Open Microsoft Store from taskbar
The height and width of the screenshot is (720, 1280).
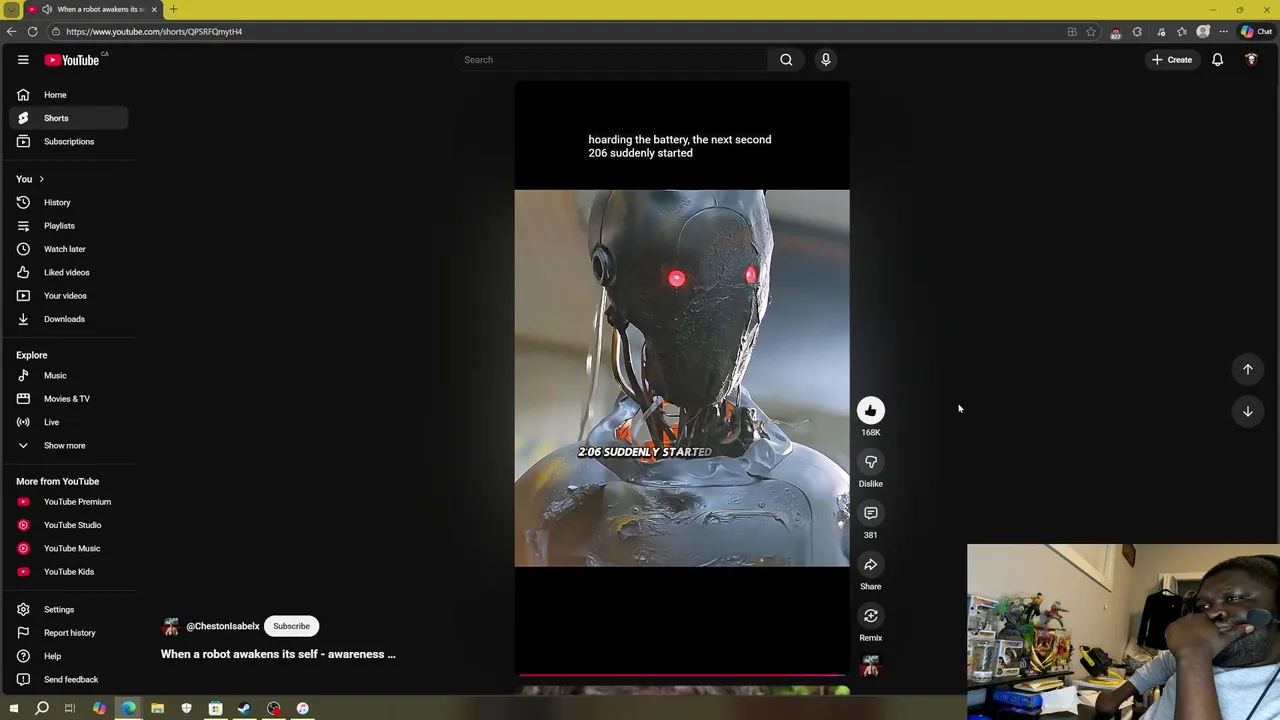coord(215,708)
